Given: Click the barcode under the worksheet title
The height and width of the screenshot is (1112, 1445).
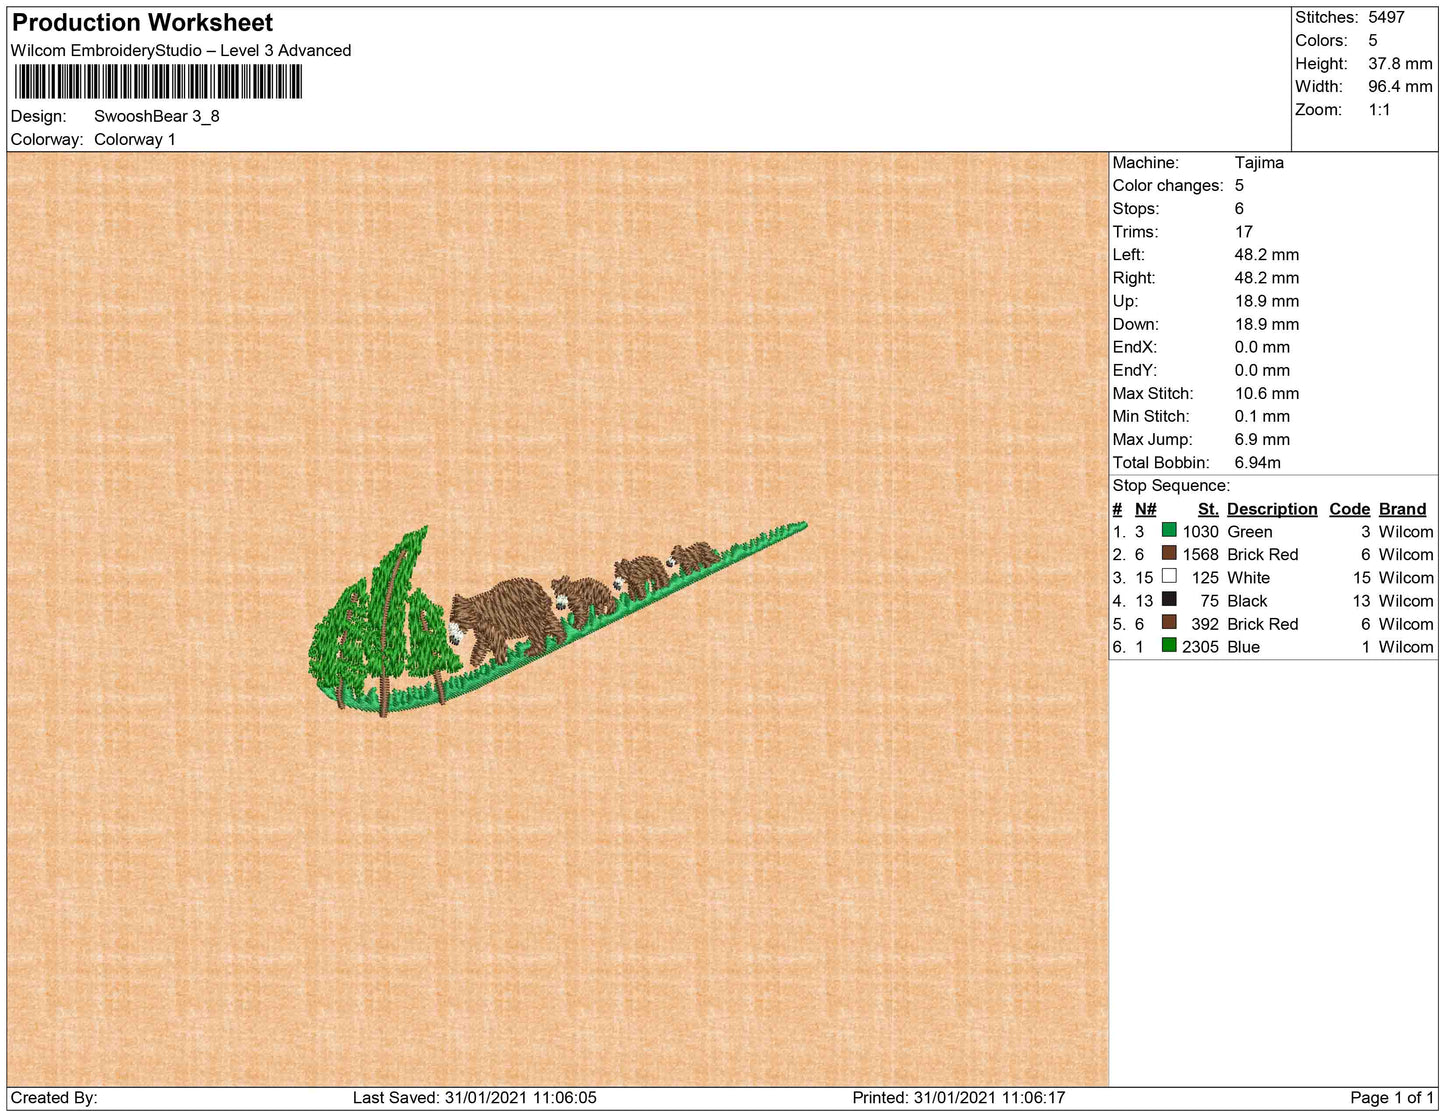Looking at the screenshot, I should [157, 81].
